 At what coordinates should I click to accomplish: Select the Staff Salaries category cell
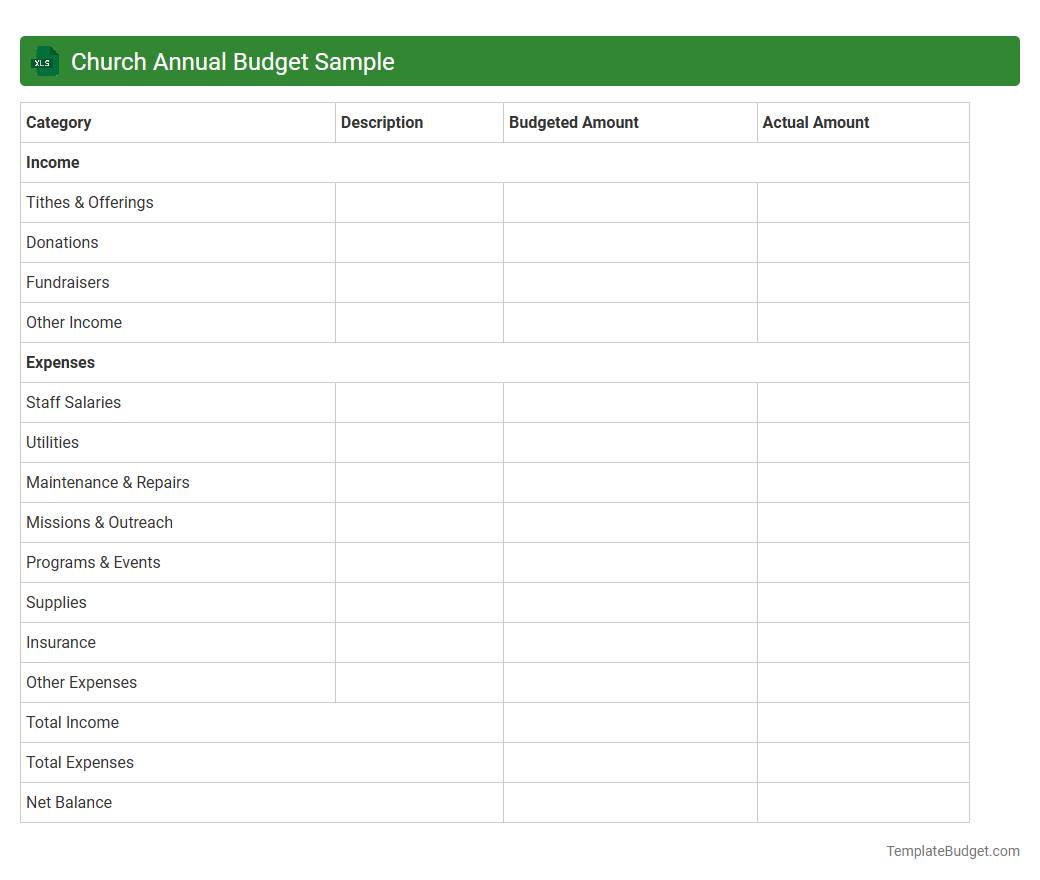coord(73,402)
